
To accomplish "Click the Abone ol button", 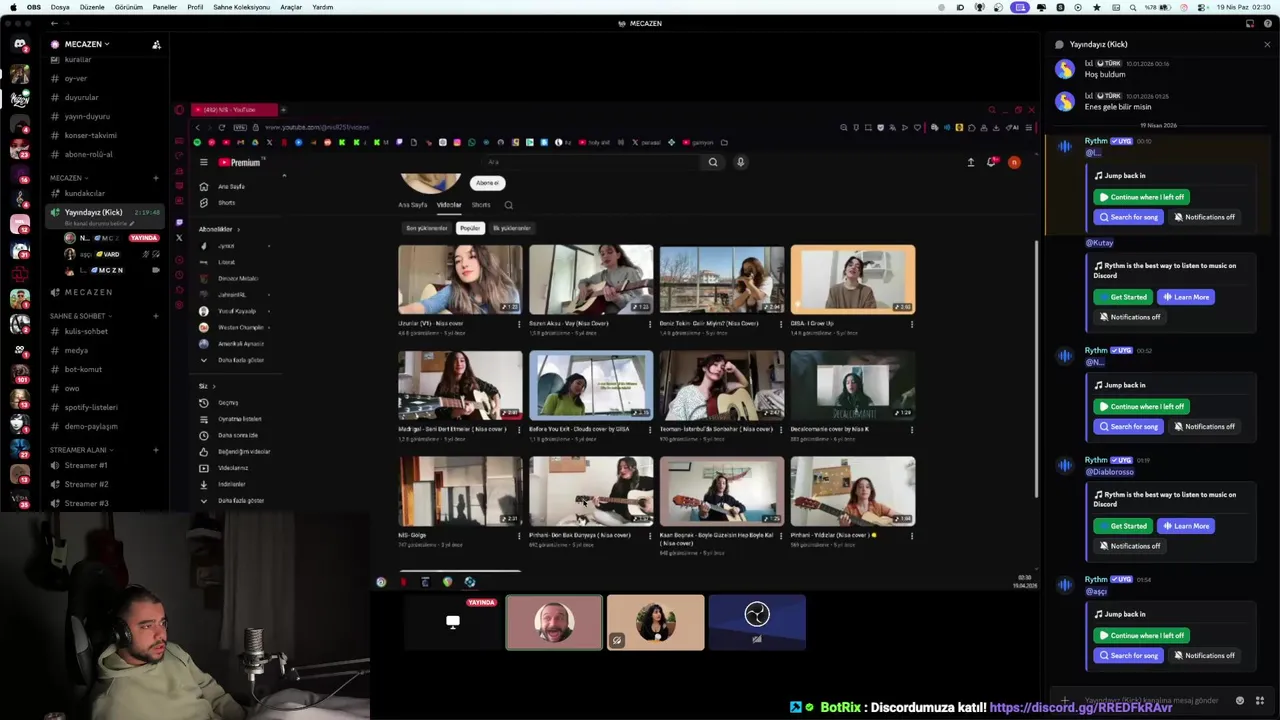I will point(487,183).
